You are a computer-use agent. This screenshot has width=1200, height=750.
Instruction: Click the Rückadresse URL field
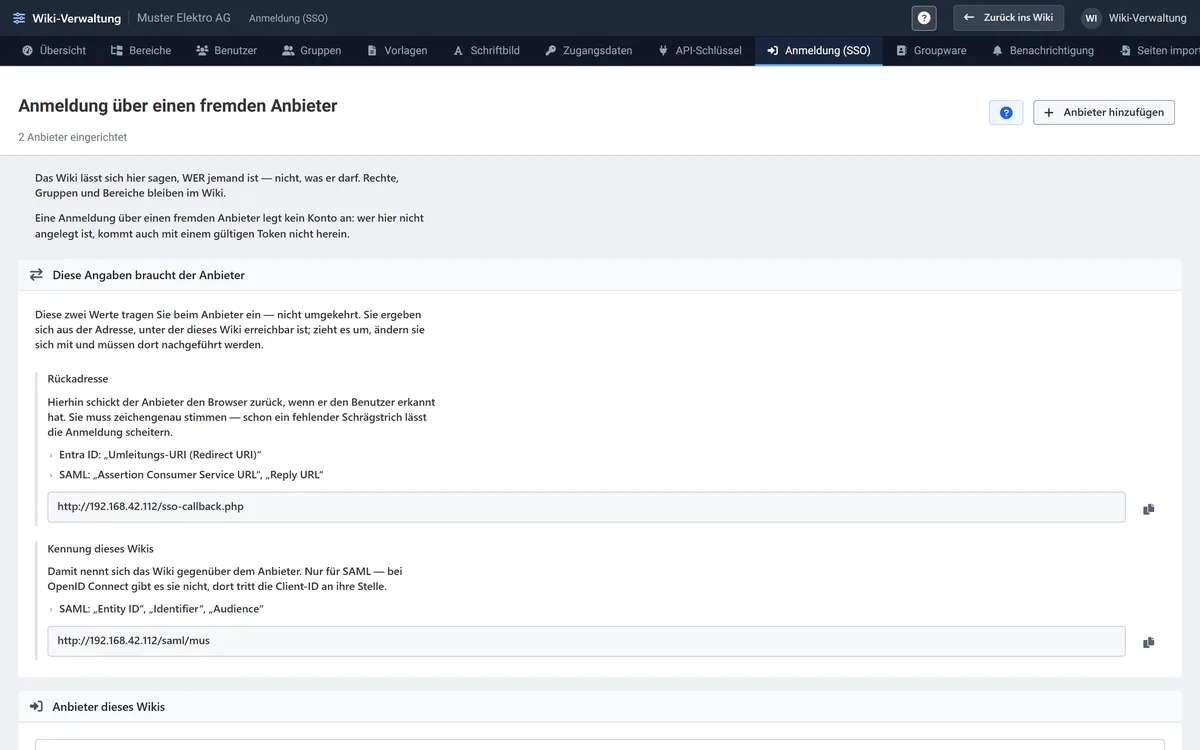pos(586,507)
